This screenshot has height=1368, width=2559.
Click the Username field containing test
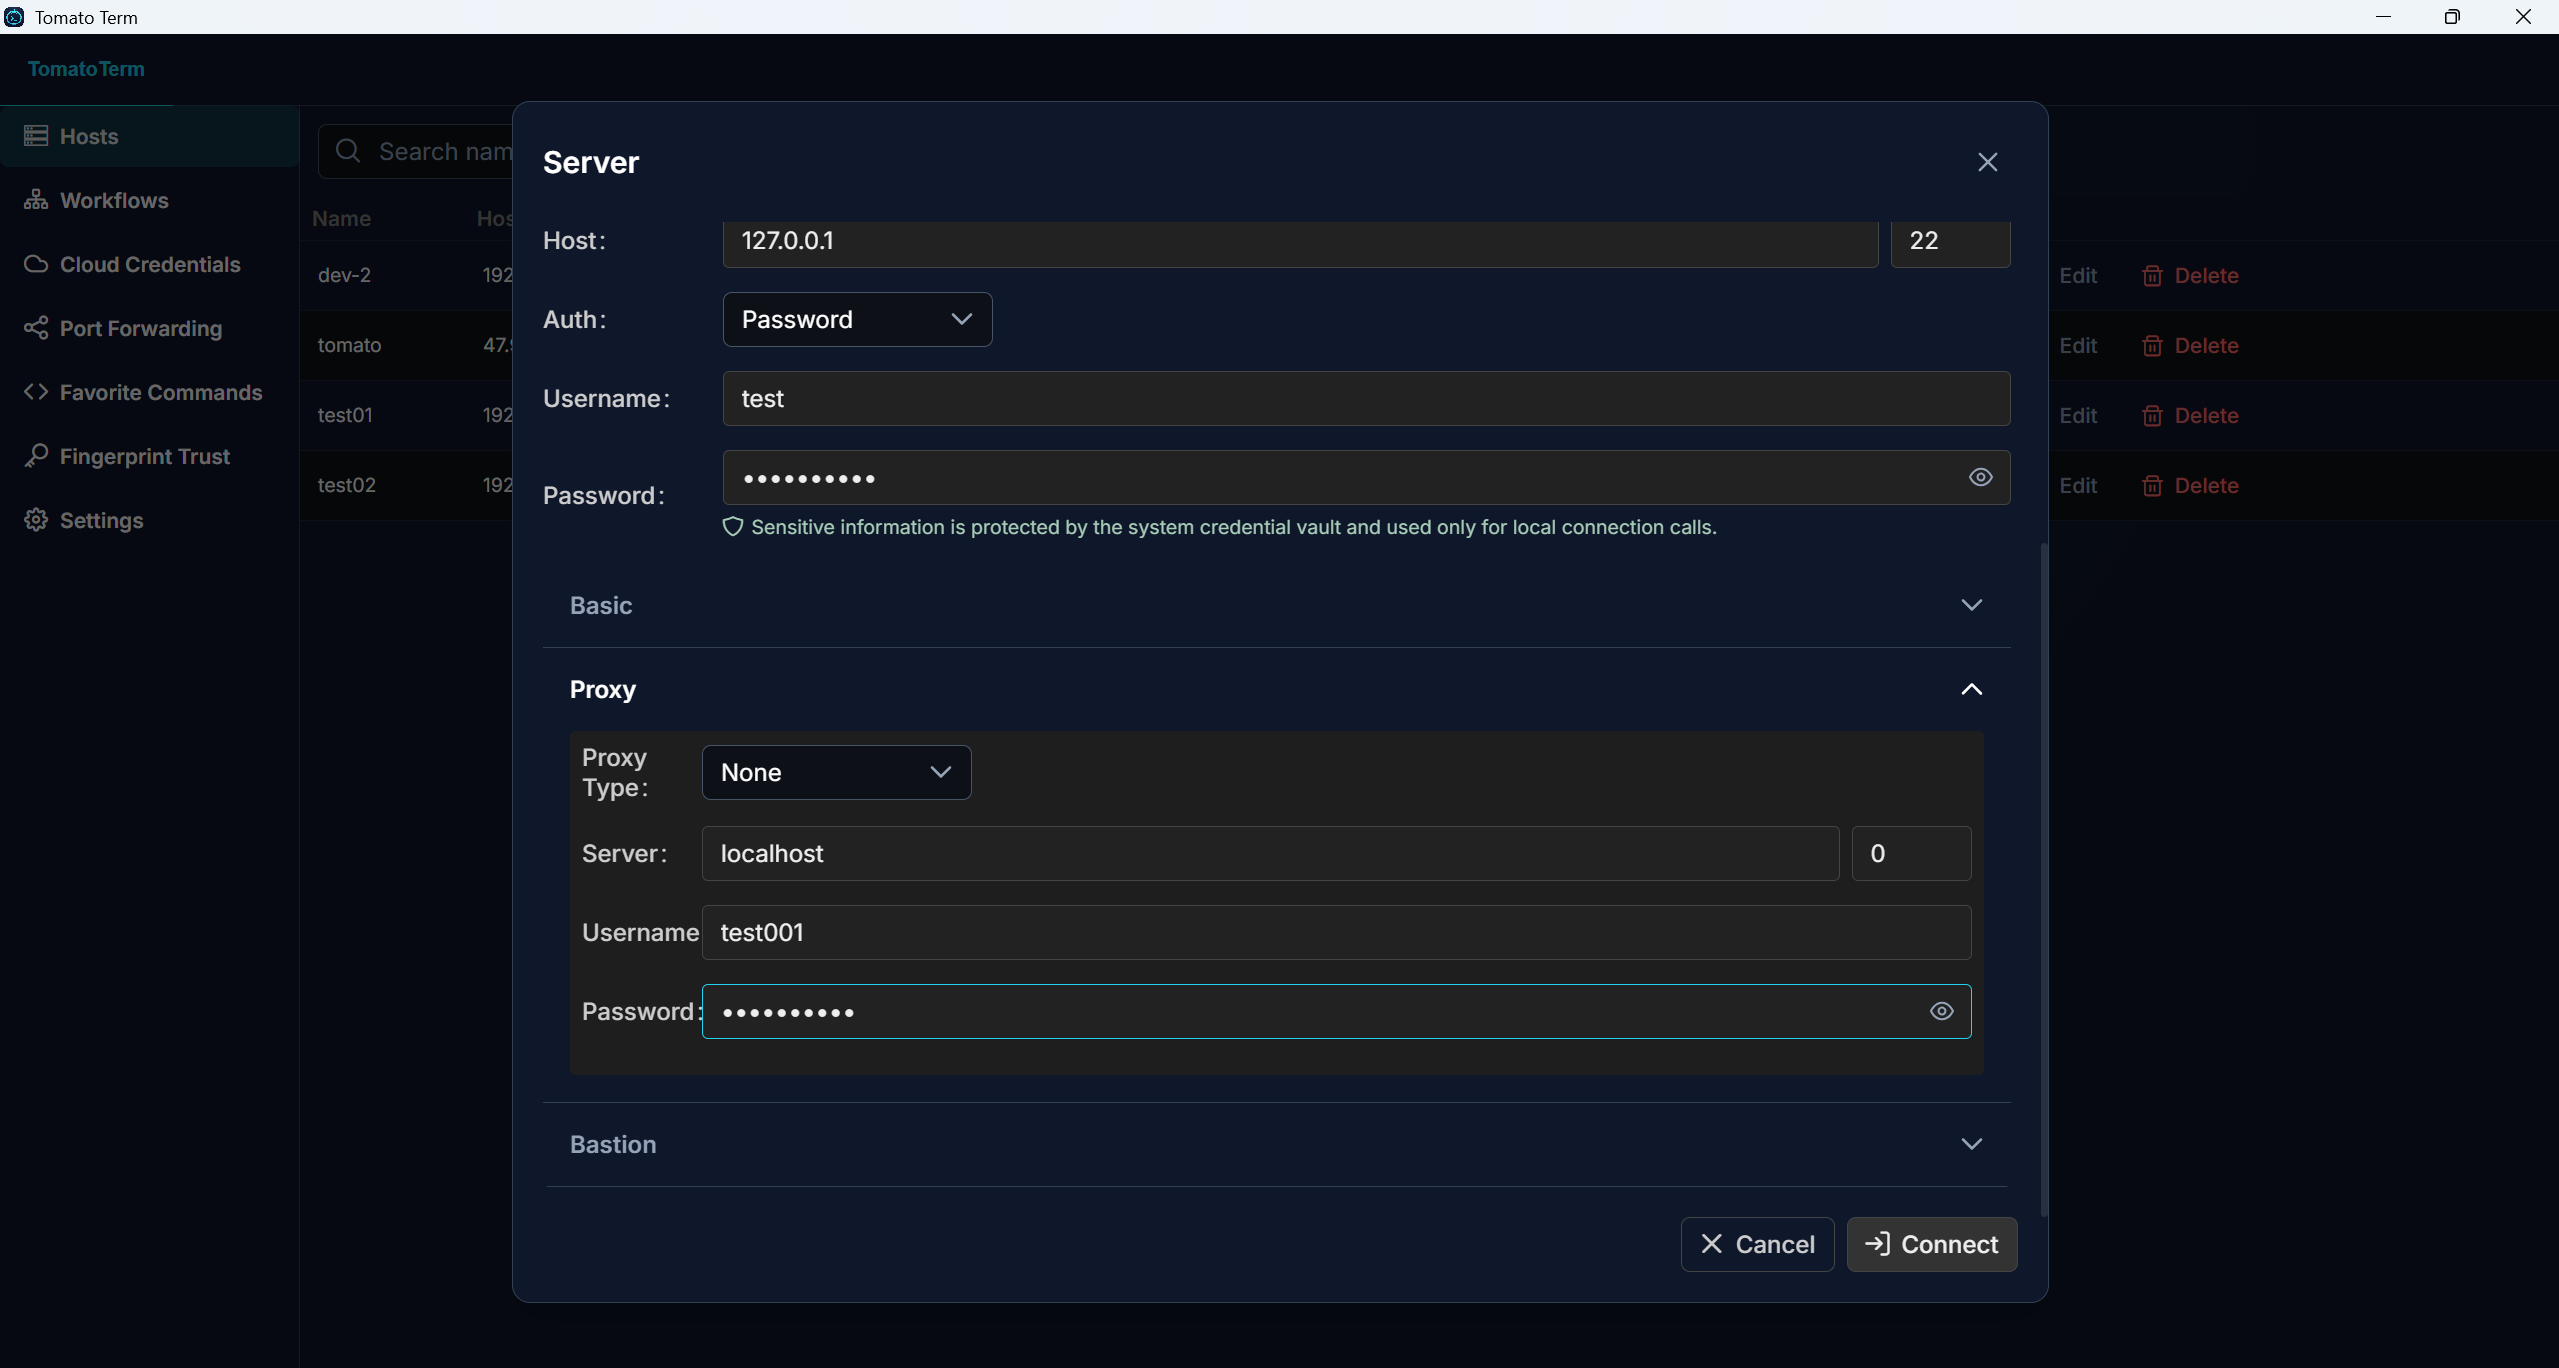[x=1366, y=399]
